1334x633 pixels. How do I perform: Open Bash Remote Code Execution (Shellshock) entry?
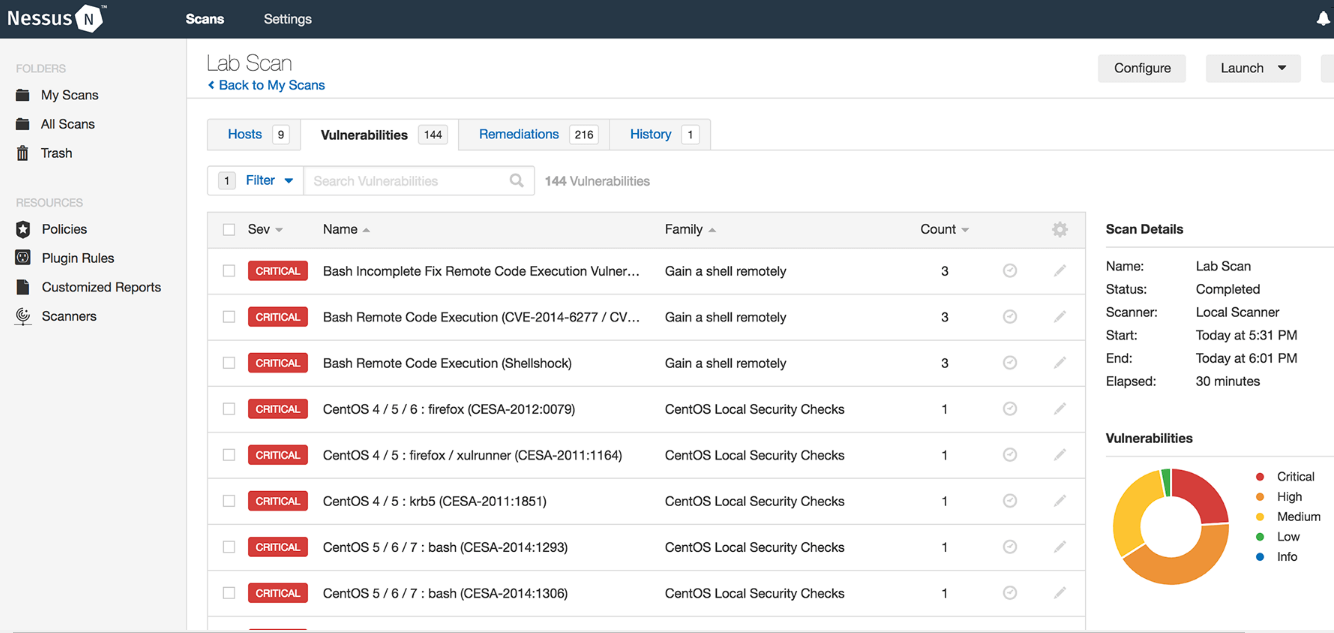(x=447, y=363)
